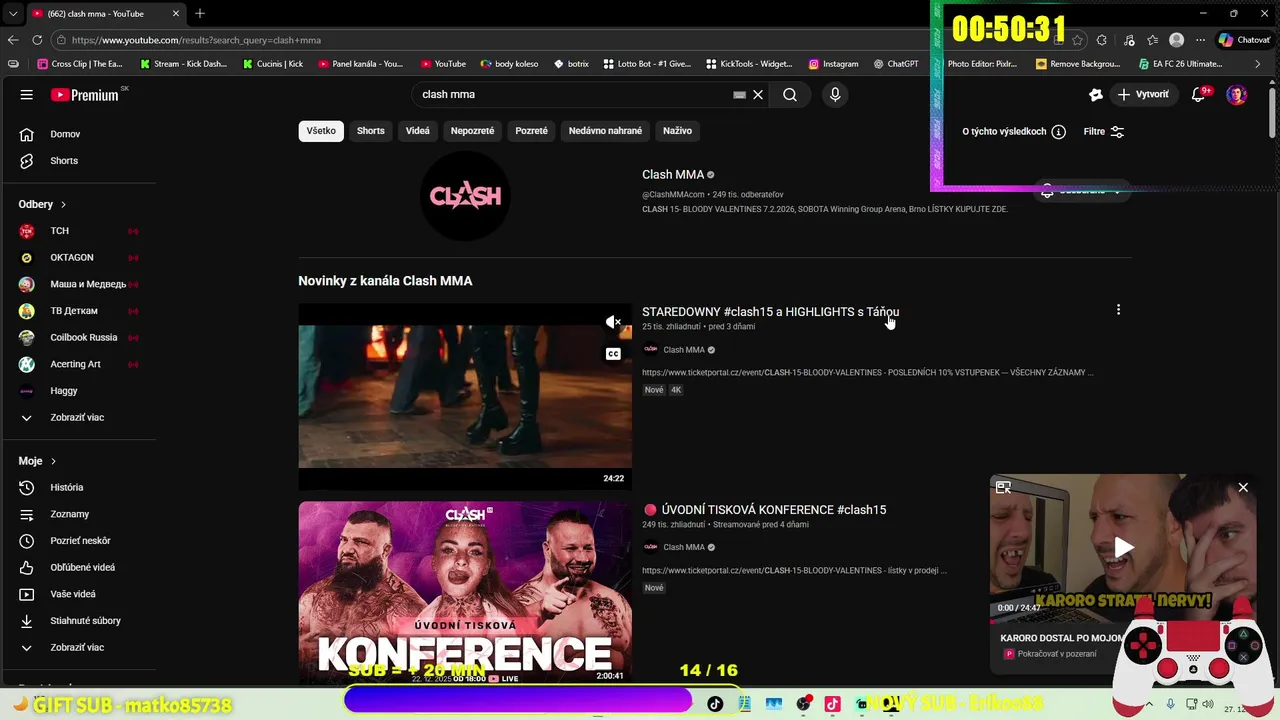Open Copilot Chatovať button

pos(1244,40)
